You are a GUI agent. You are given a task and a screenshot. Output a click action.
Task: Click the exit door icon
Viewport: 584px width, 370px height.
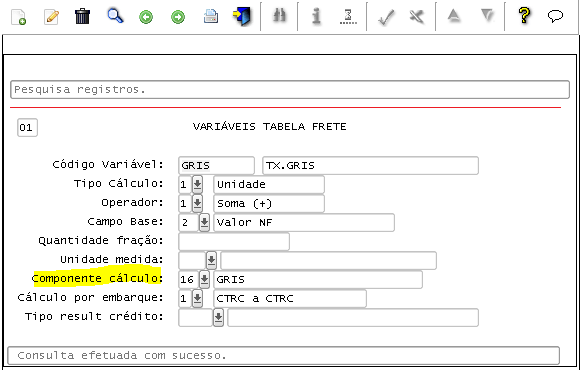click(x=242, y=16)
